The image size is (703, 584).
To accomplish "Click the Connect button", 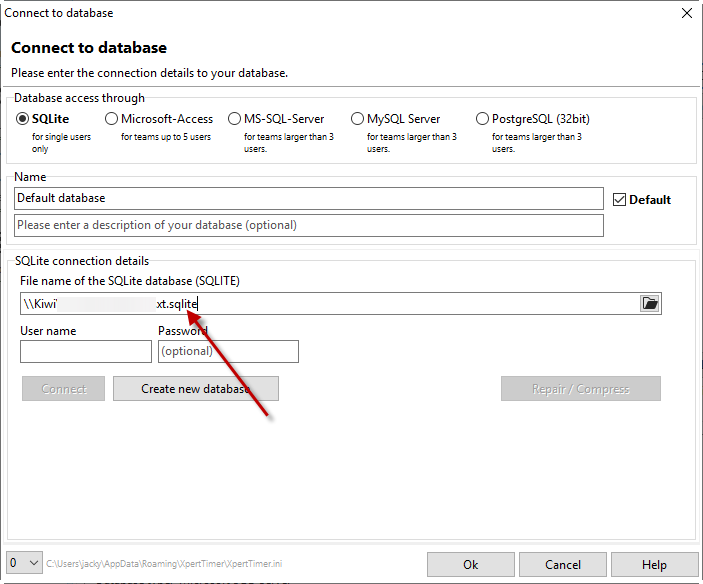I will pyautogui.click(x=64, y=389).
